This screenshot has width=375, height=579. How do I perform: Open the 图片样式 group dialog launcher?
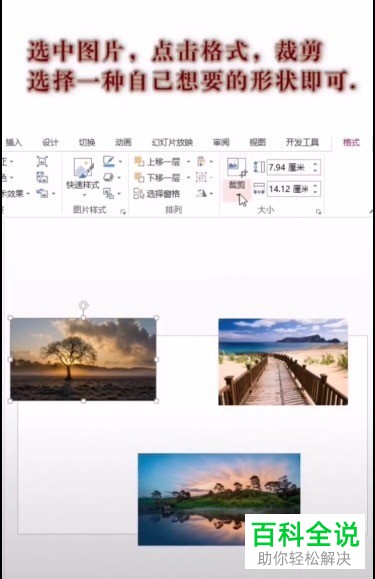123,212
